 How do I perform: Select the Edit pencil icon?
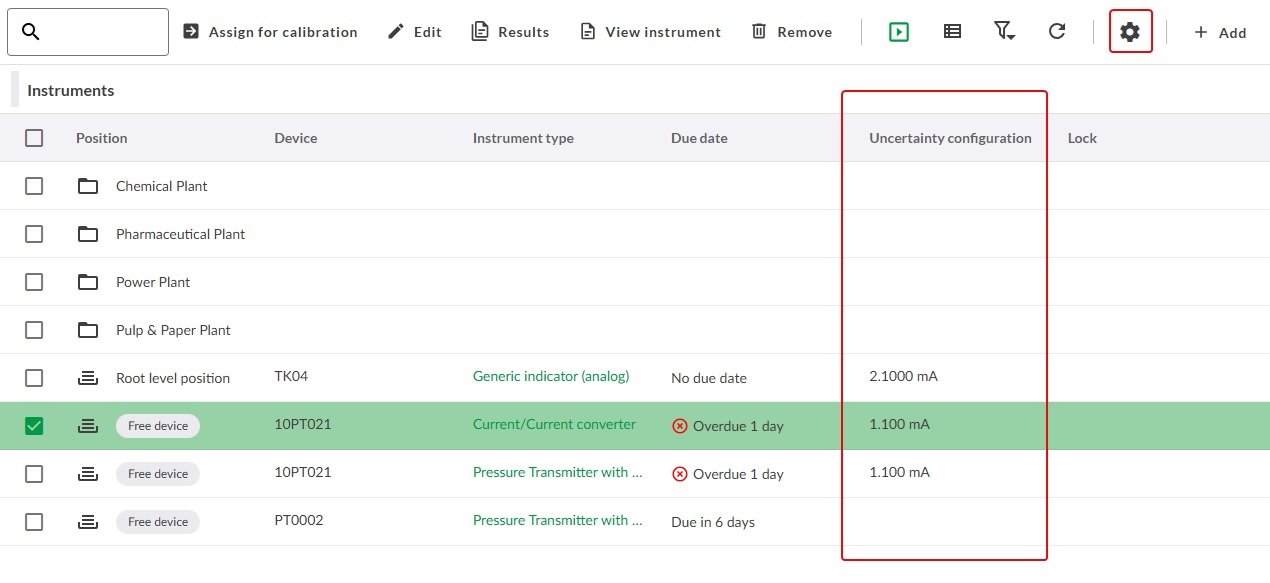396,31
